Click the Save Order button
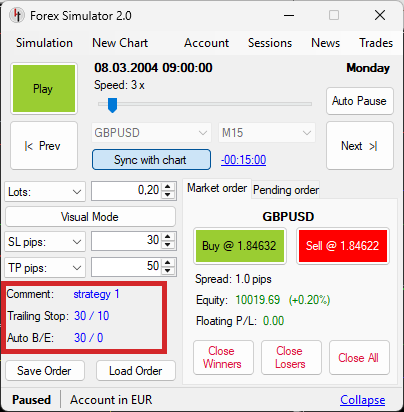404x412 pixels. (x=45, y=371)
